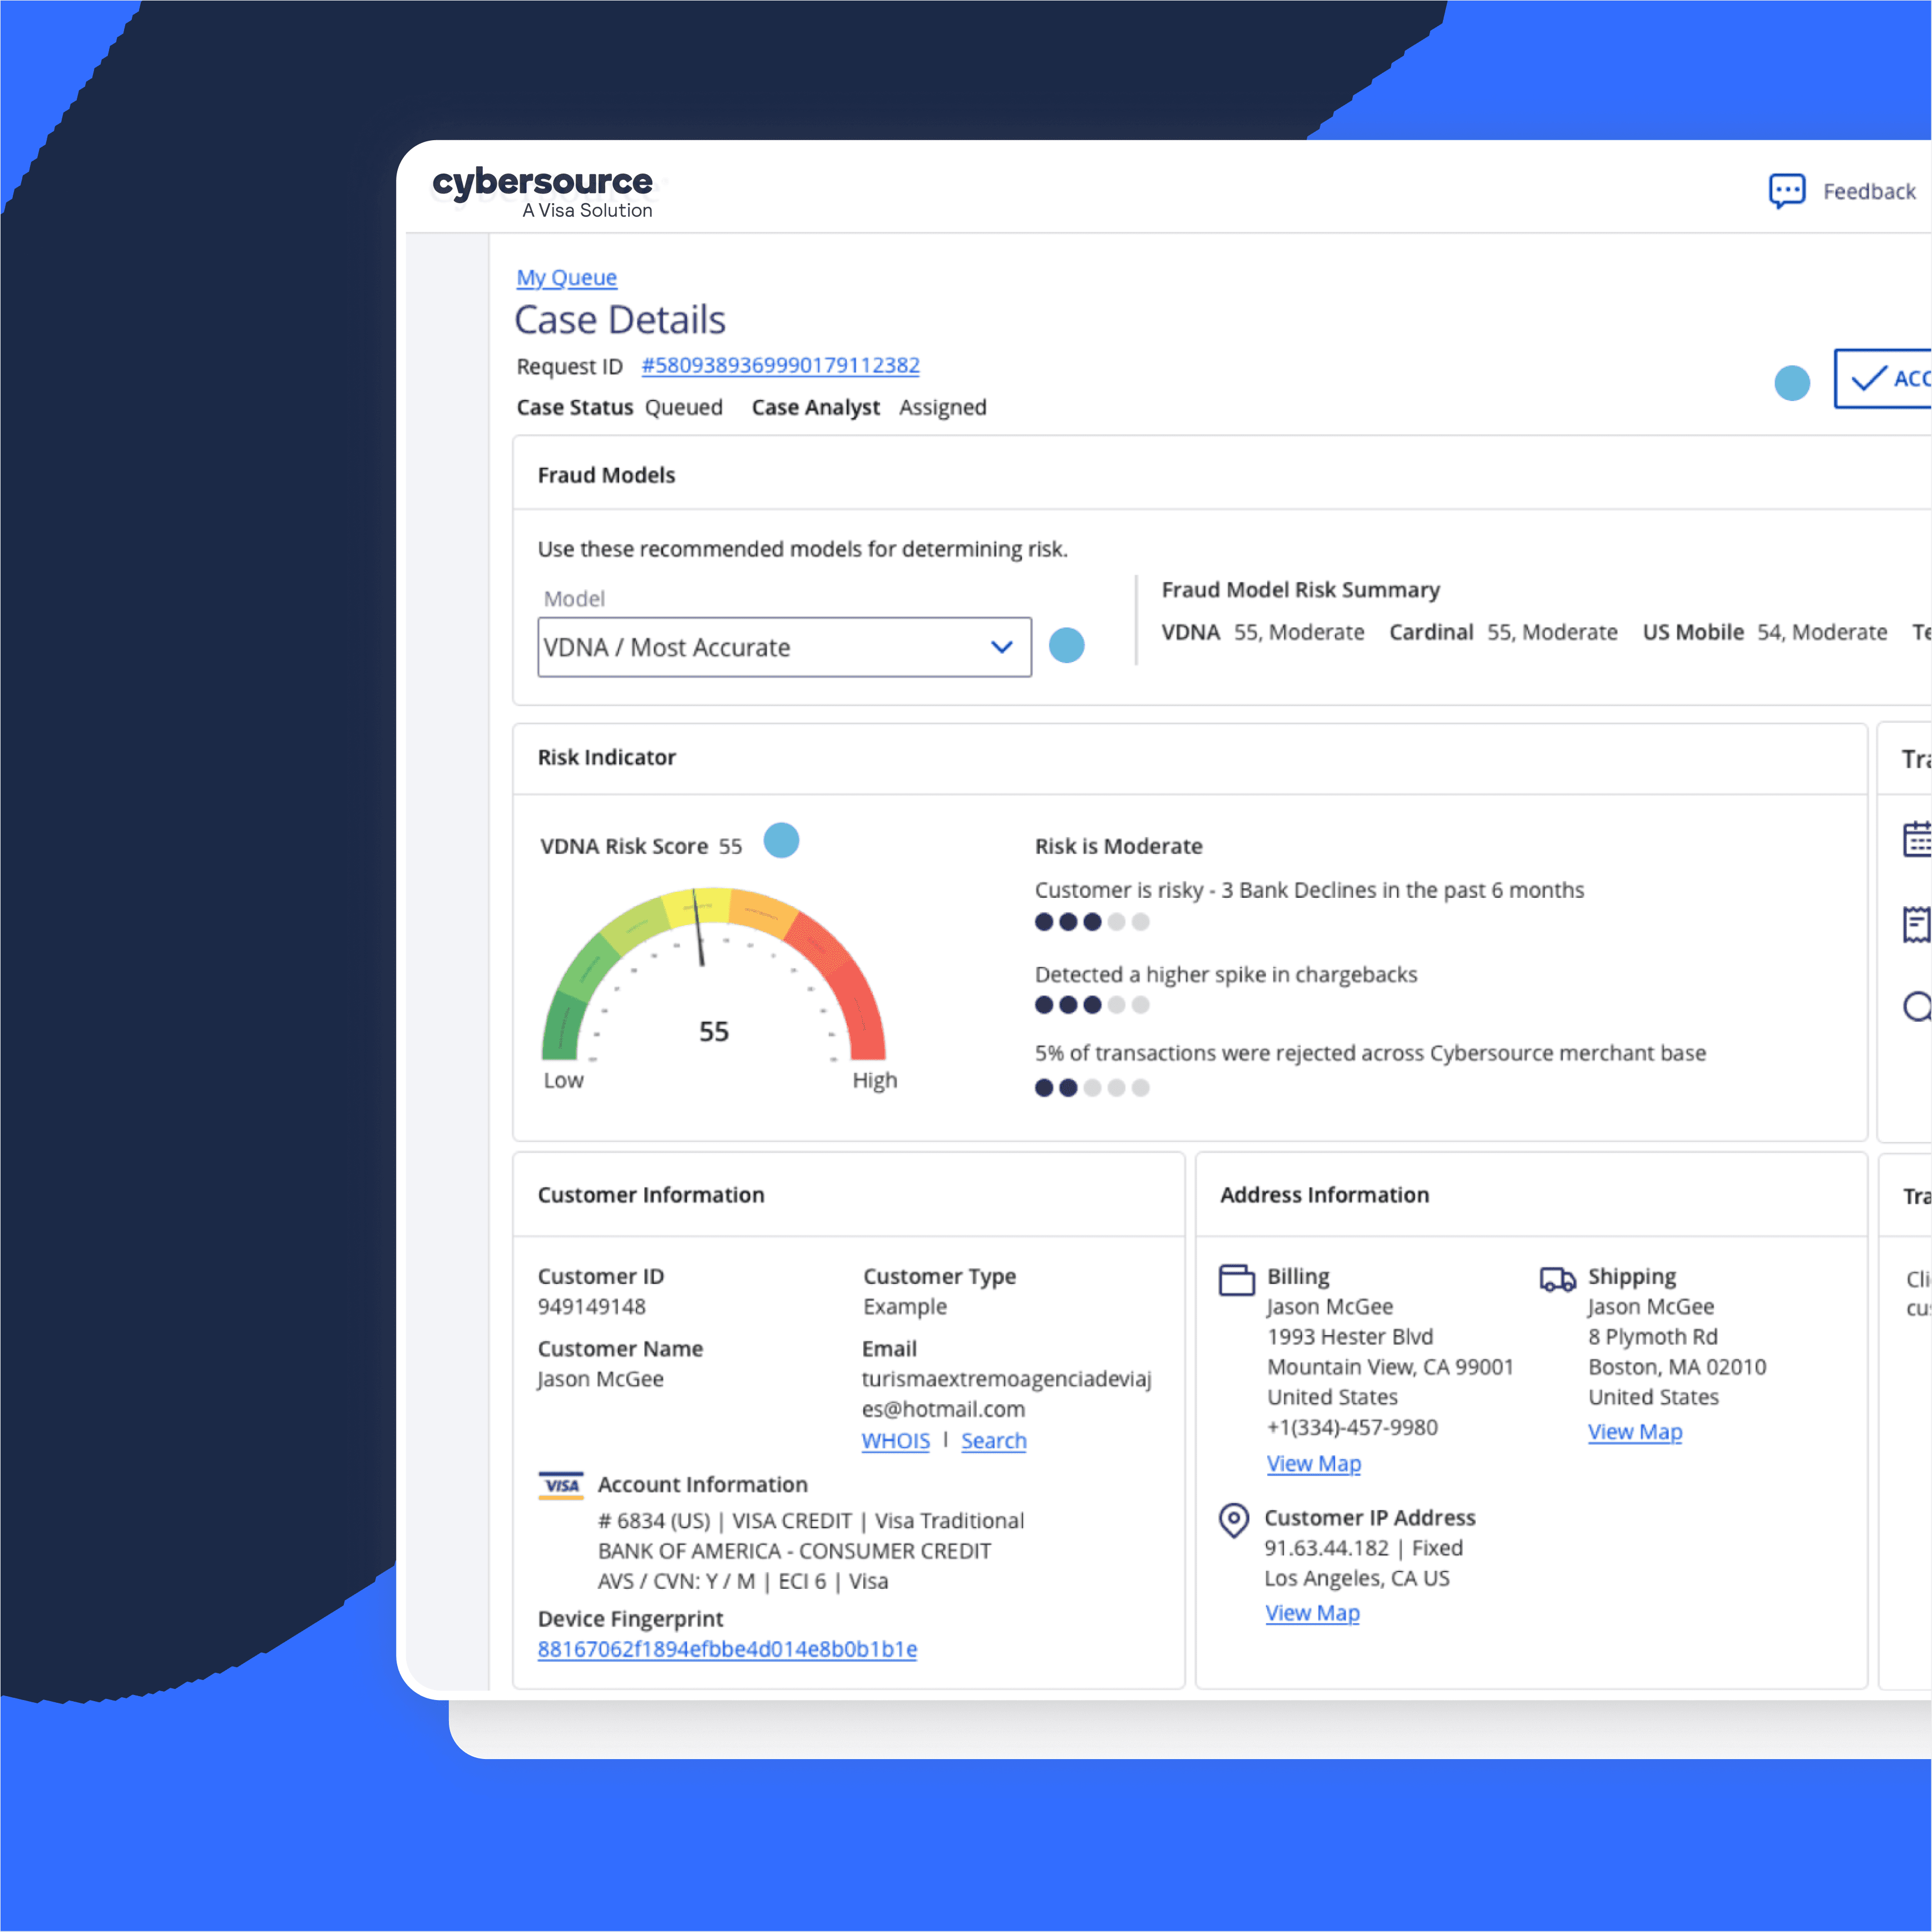Image resolution: width=1932 pixels, height=1932 pixels.
Task: Click the High label on the gauge
Action: point(874,1080)
